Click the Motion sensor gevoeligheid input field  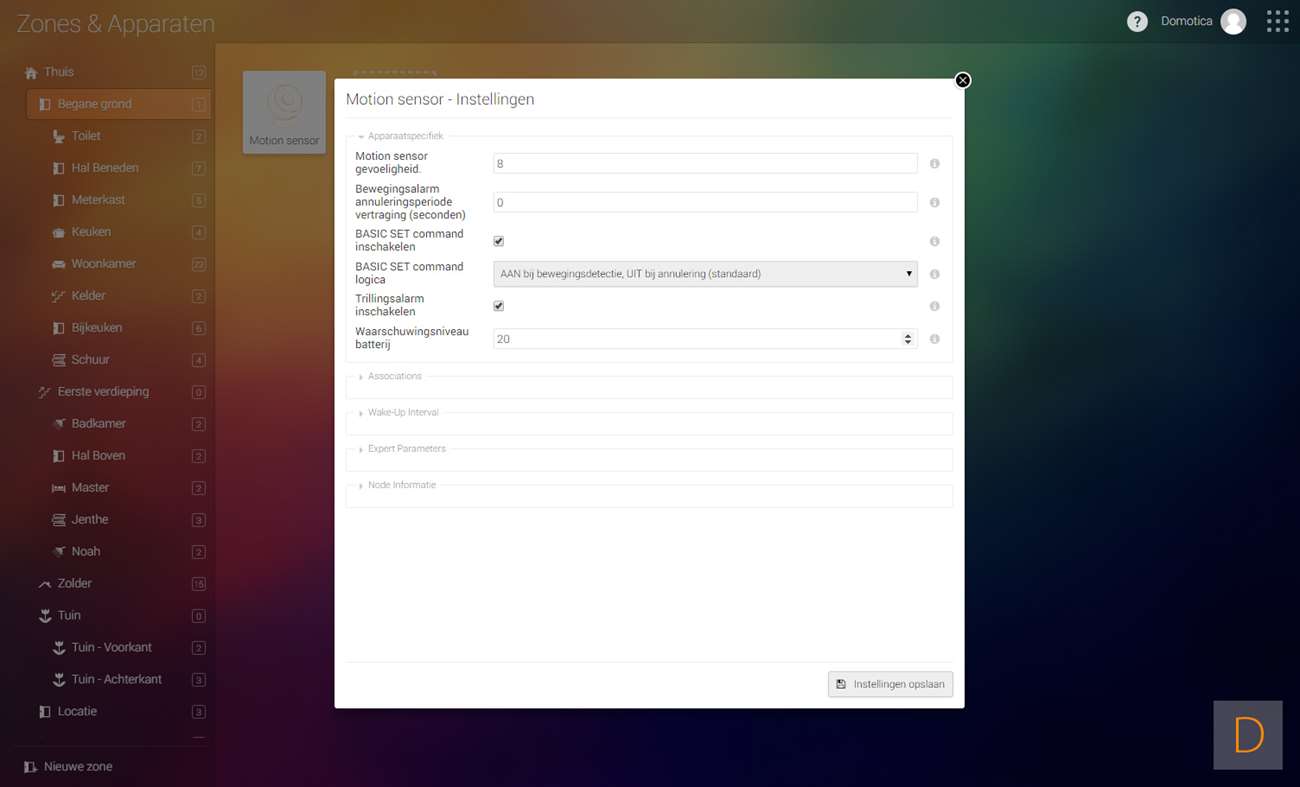705,163
